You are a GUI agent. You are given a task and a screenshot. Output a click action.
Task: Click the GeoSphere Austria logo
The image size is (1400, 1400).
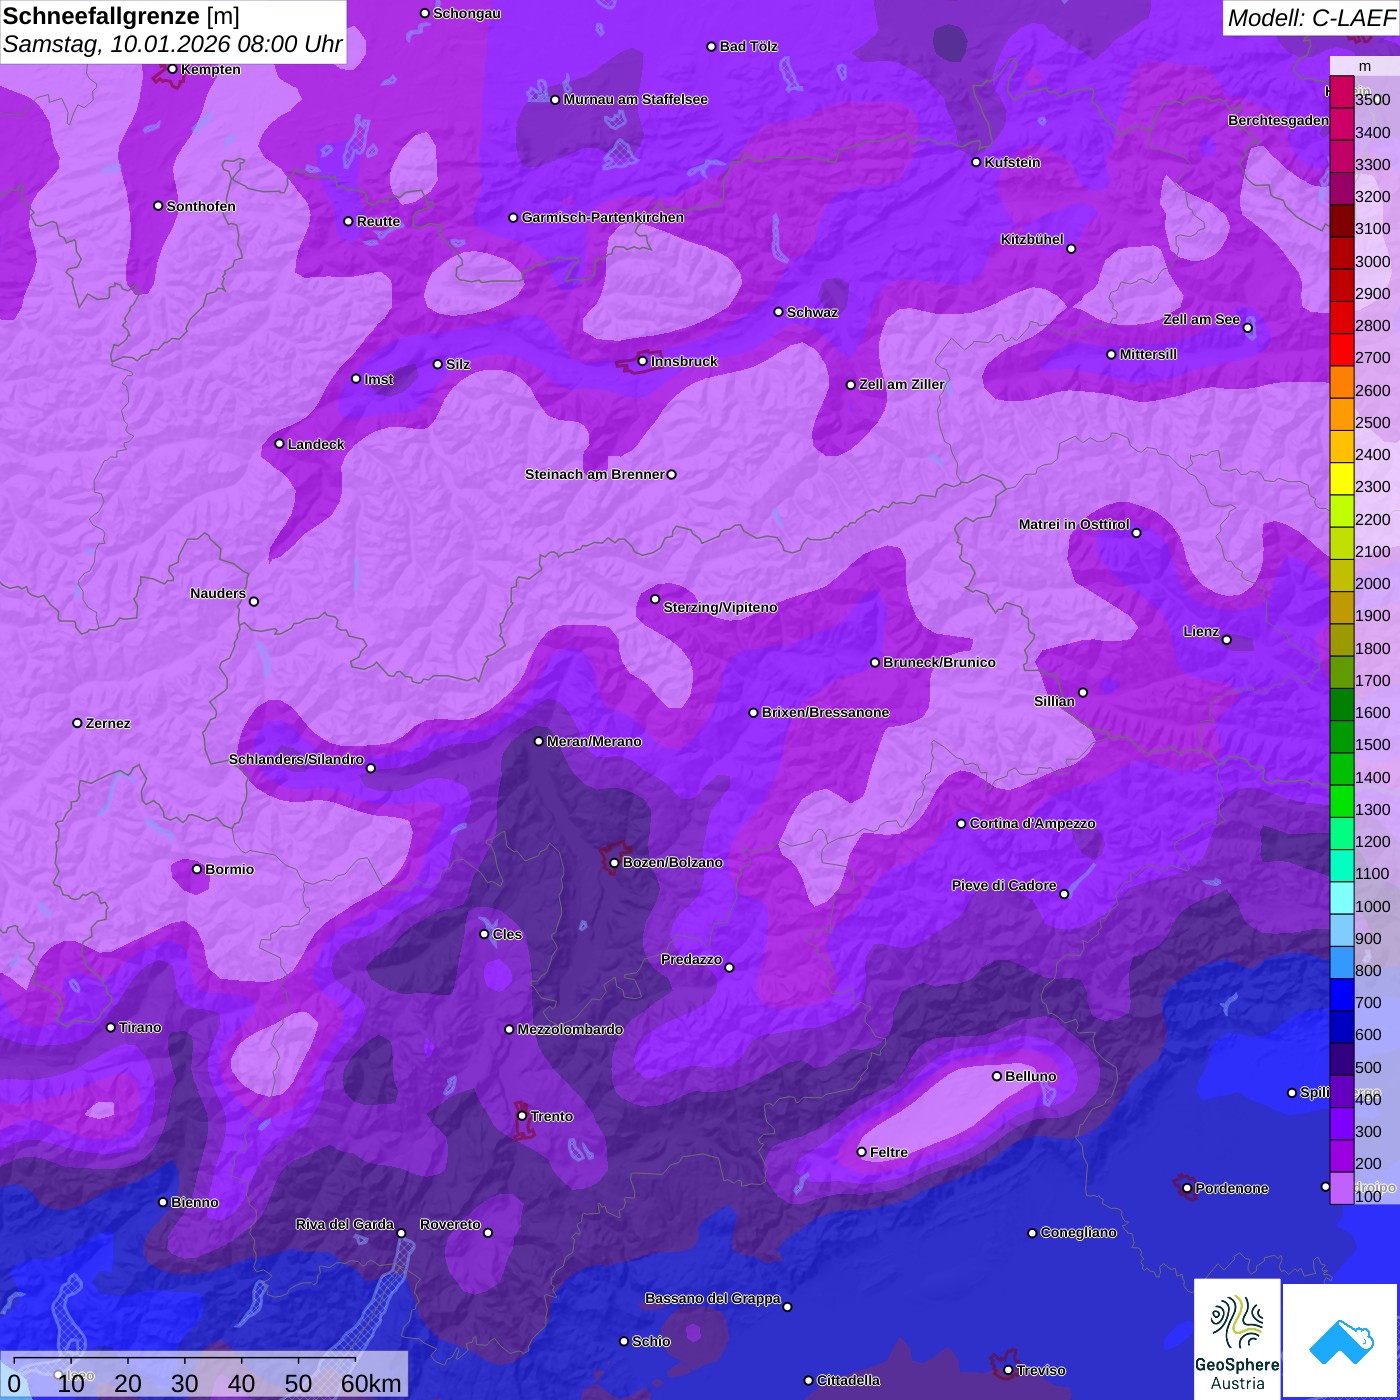point(1237,1339)
